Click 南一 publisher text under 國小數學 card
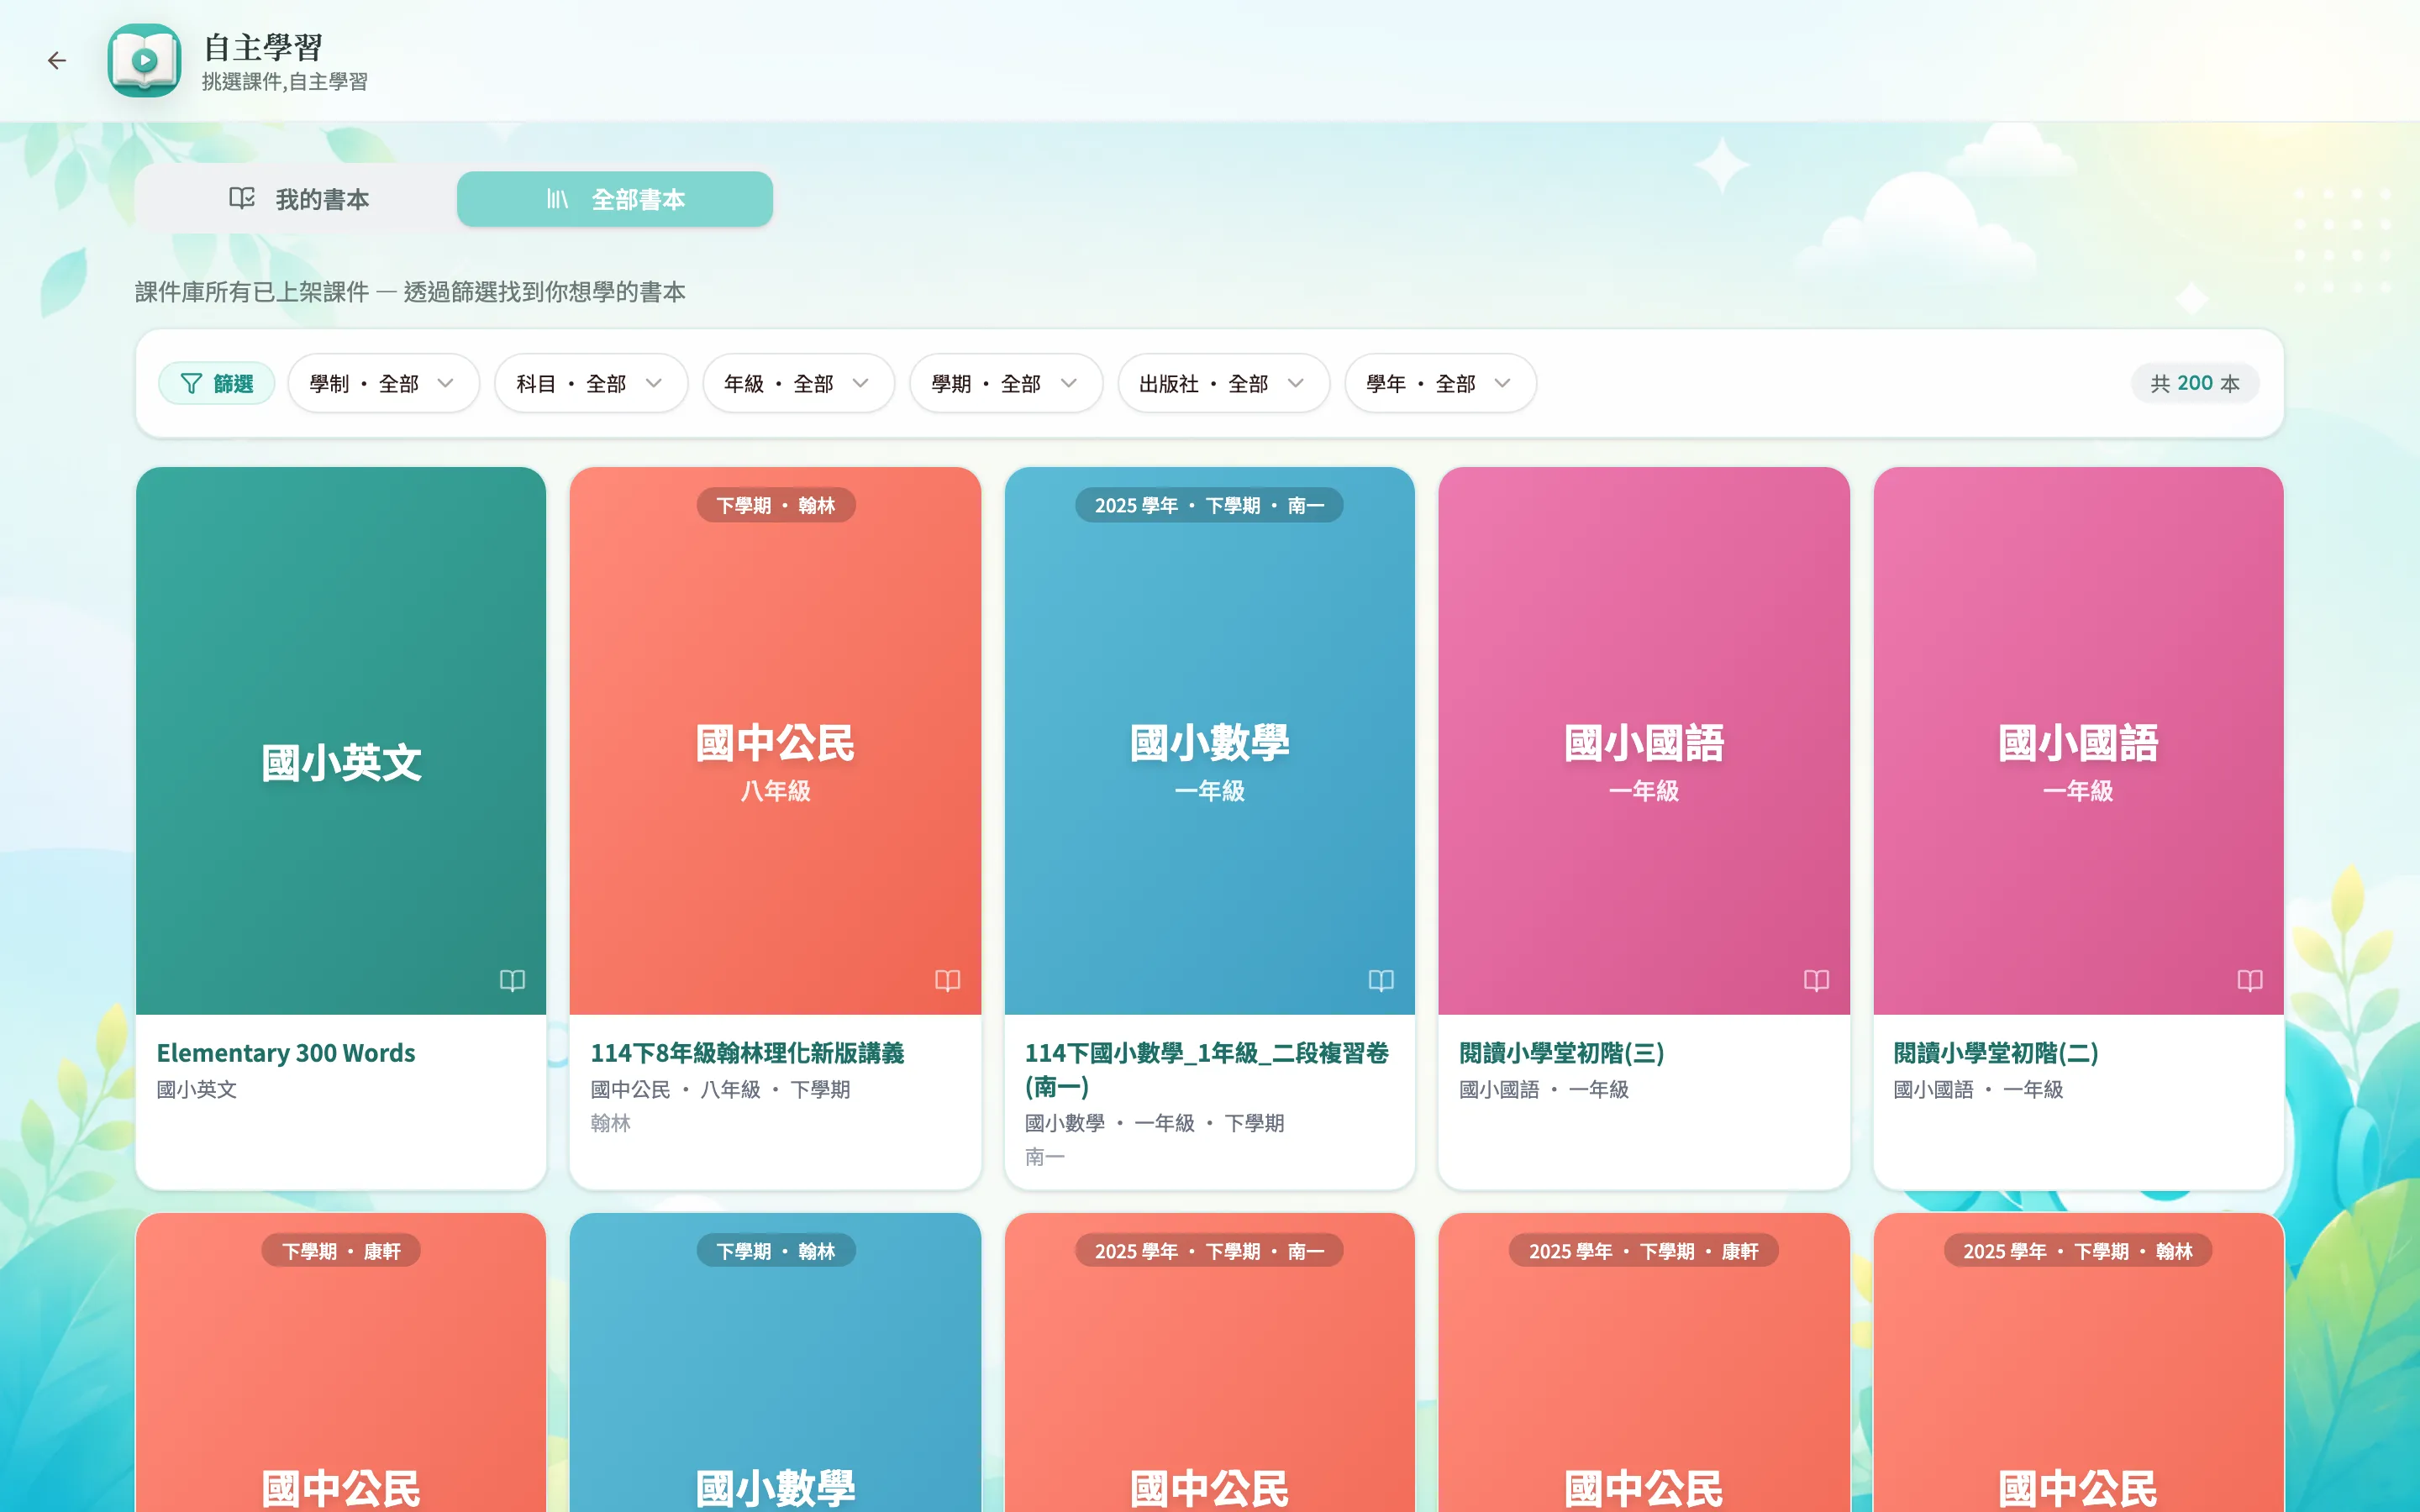This screenshot has width=2420, height=1512. (1045, 1157)
